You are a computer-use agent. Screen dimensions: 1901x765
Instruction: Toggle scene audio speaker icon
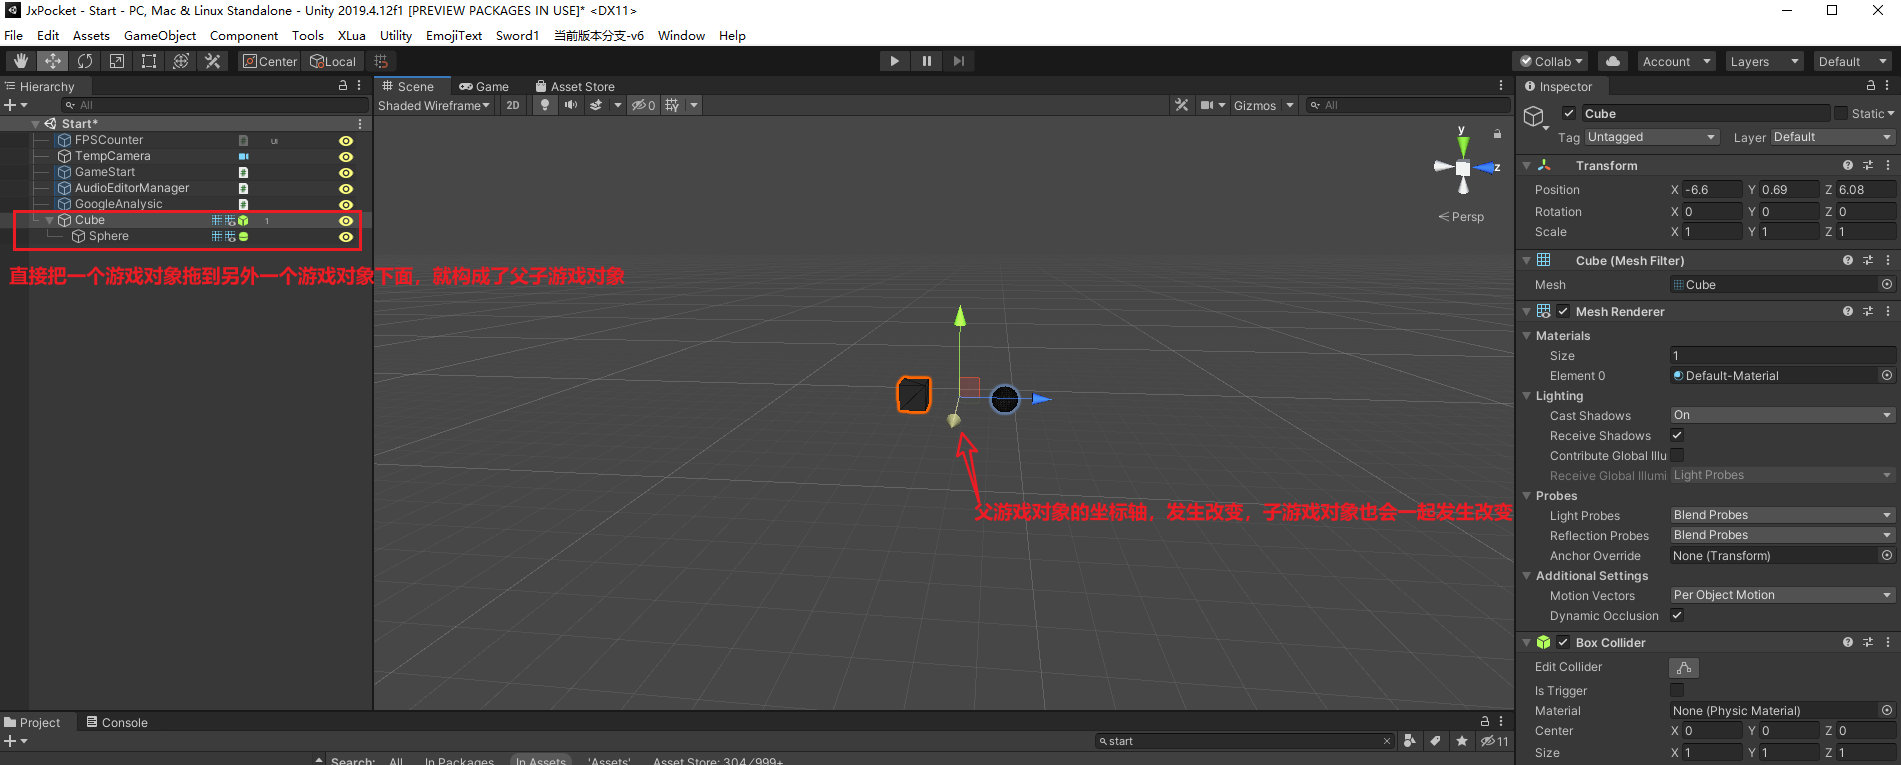tap(571, 105)
